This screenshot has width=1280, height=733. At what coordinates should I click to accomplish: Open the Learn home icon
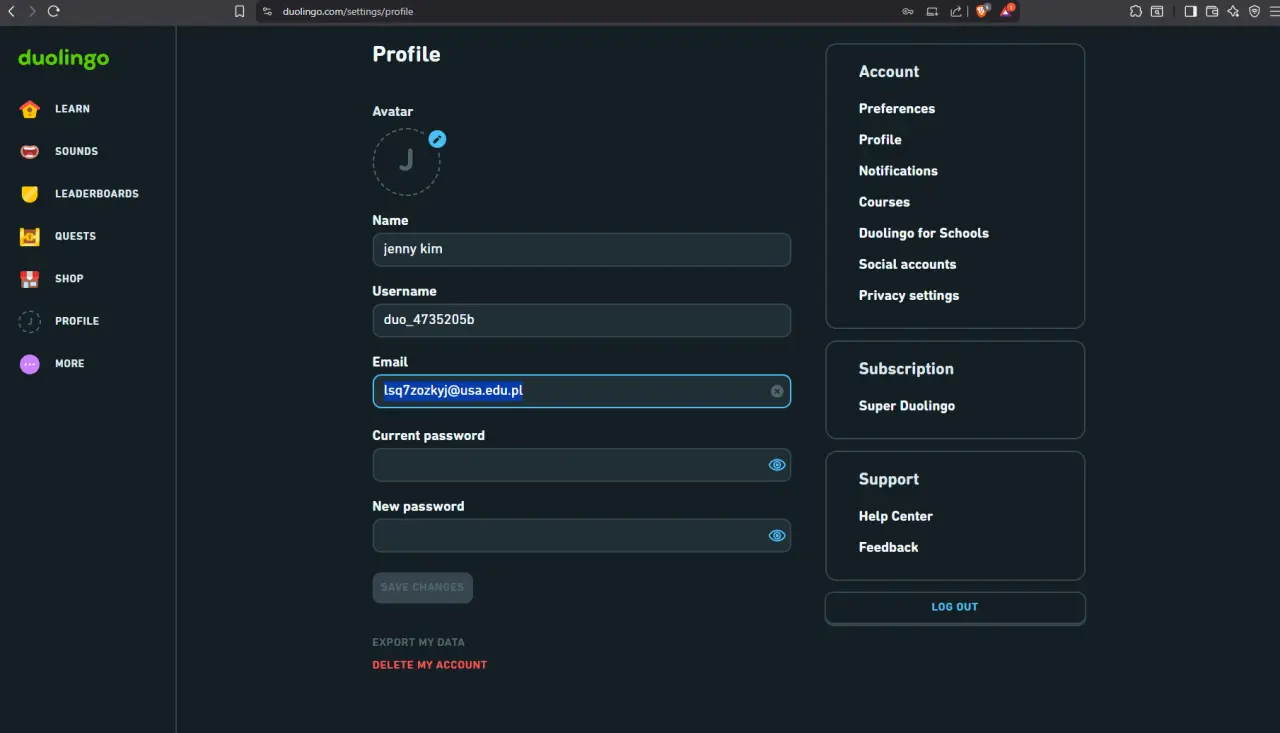30,109
